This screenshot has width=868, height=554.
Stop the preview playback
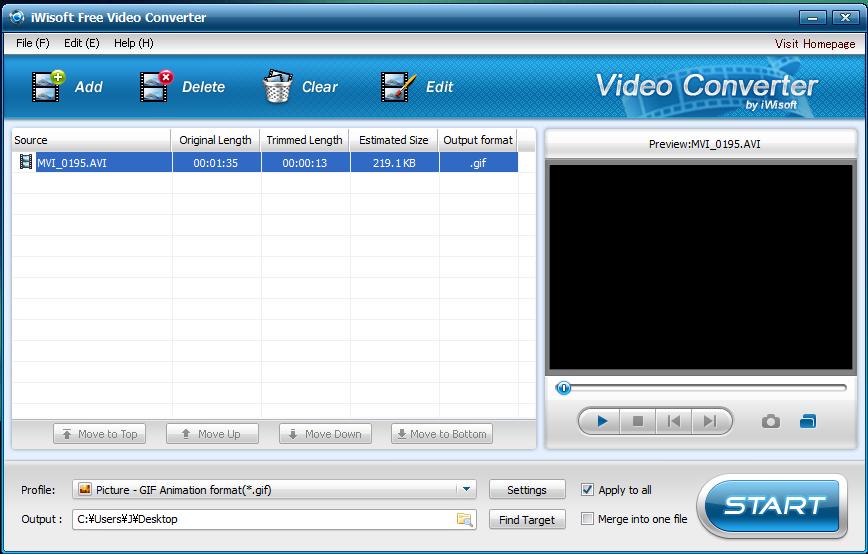[638, 422]
